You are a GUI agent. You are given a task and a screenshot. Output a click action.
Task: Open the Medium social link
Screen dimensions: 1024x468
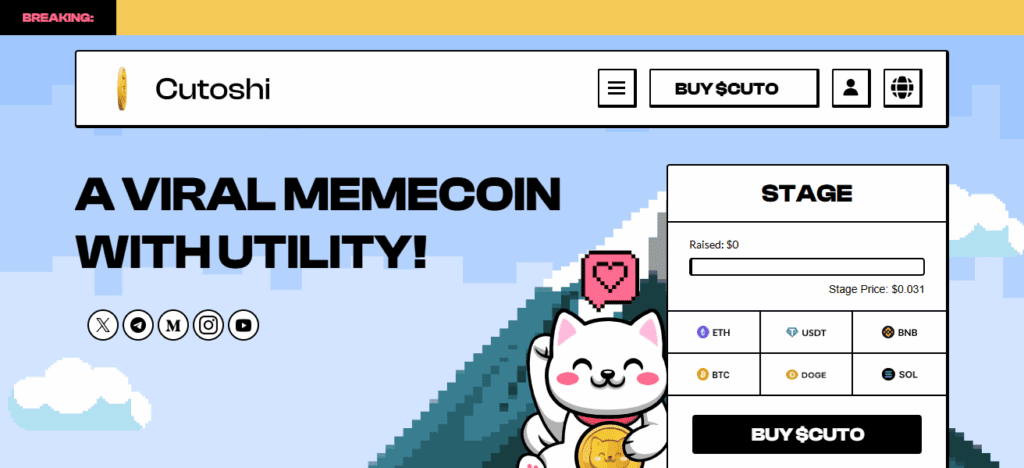(x=173, y=325)
